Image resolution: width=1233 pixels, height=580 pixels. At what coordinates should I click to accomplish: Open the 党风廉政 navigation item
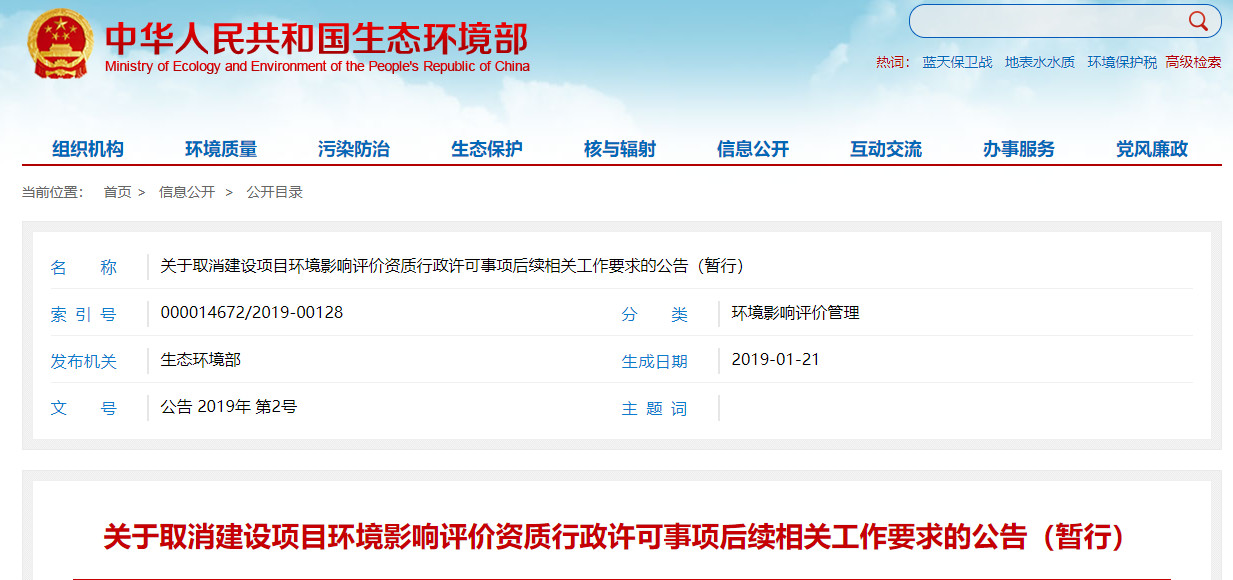click(x=1152, y=149)
